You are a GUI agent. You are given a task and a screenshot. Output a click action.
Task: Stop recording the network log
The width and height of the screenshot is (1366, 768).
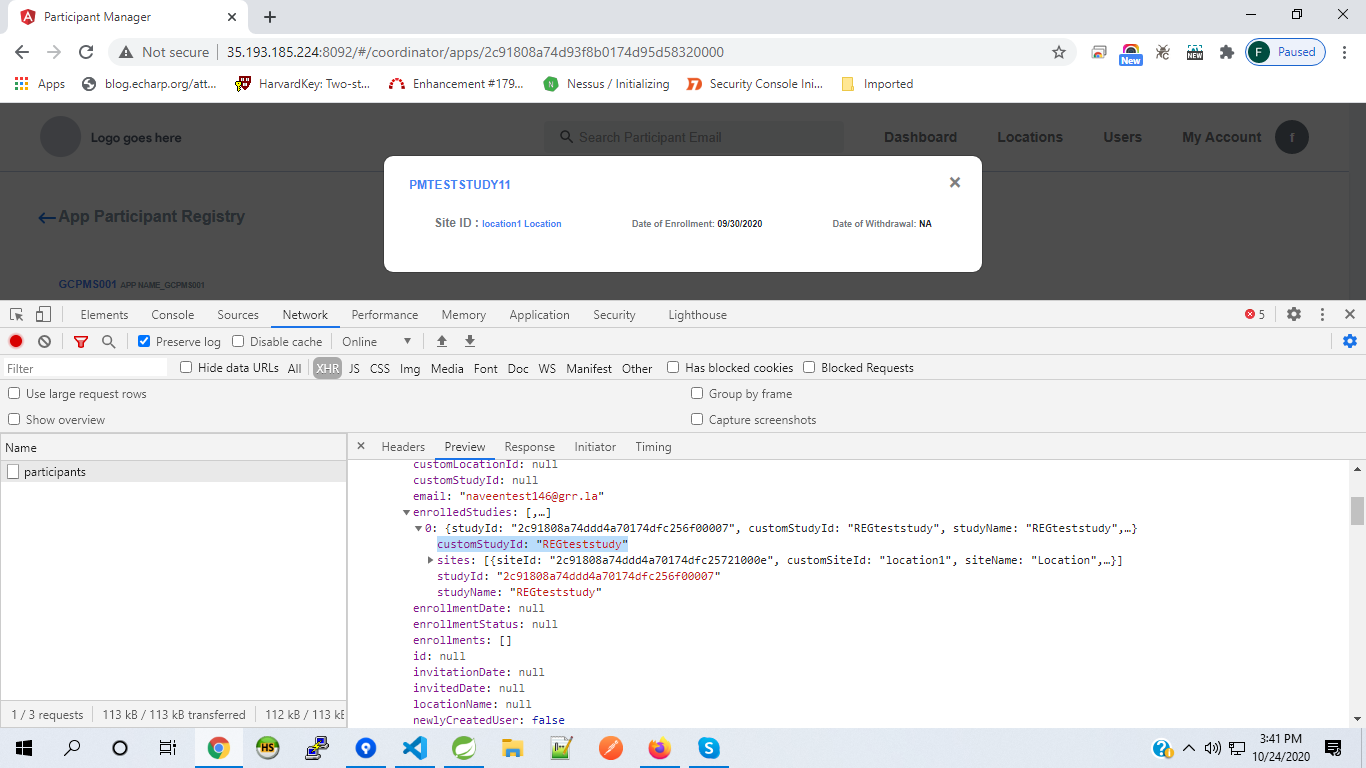click(14, 341)
